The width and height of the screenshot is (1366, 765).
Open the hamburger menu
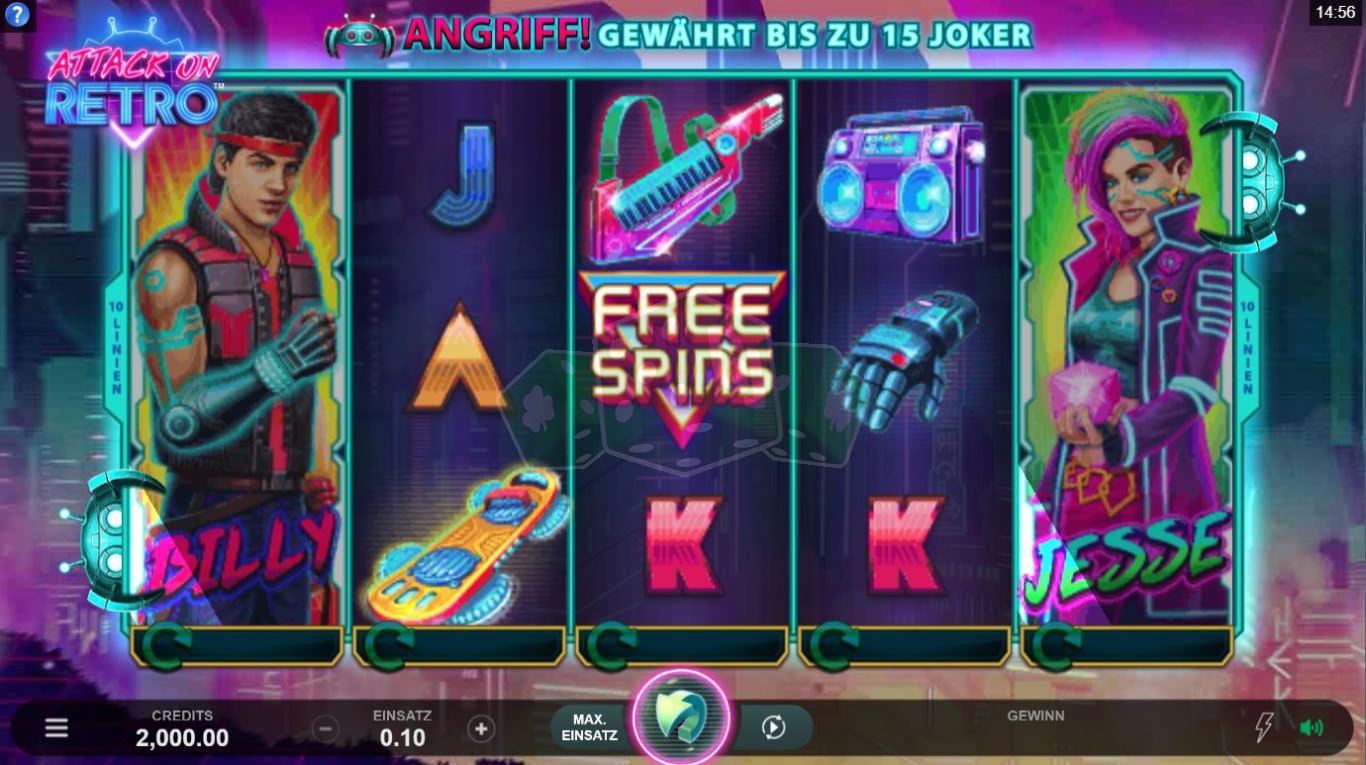tap(57, 728)
